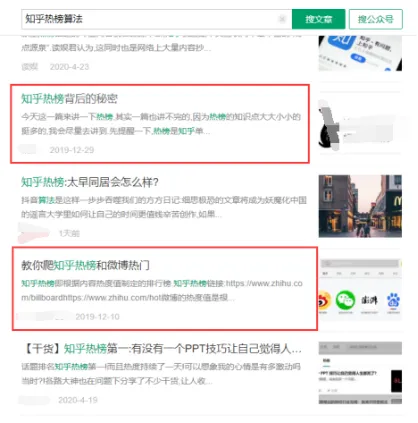This screenshot has height=423, width=418.
Task: Click the 搜公众号 button
Action: click(x=376, y=19)
